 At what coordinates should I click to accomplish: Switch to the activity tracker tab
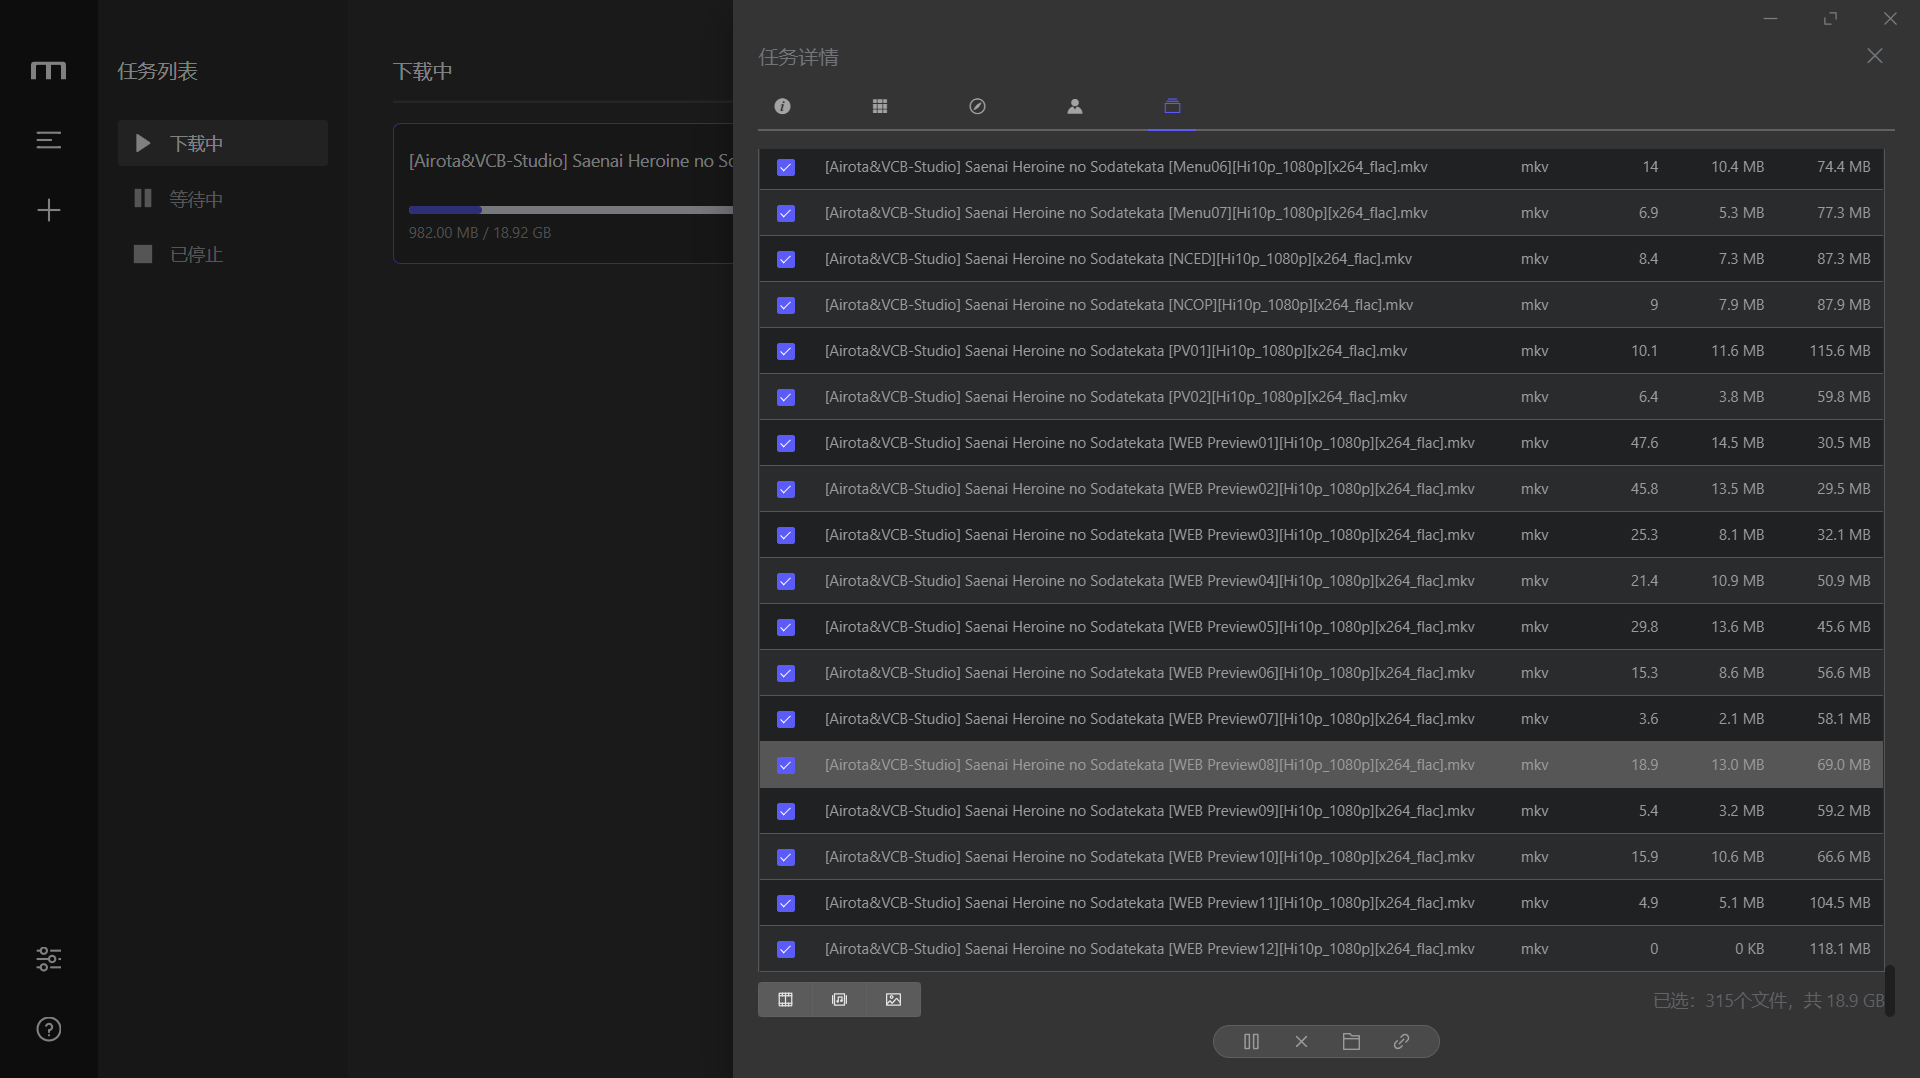(x=977, y=106)
